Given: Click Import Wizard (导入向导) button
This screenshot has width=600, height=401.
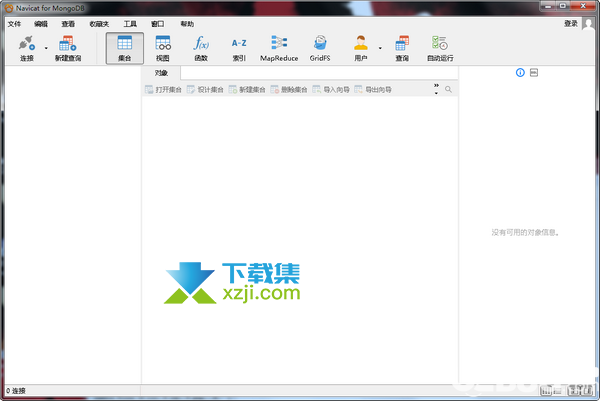Looking at the screenshot, I should pos(331,90).
